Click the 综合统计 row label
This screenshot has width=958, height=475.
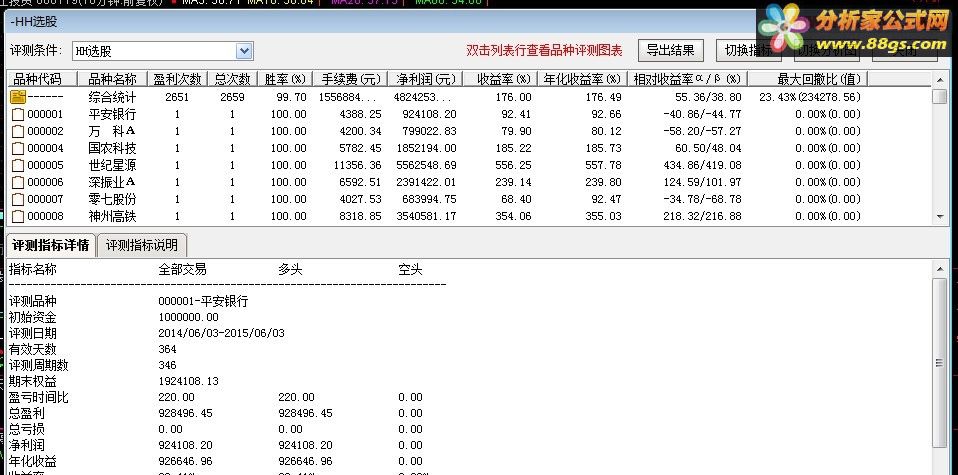pos(112,97)
